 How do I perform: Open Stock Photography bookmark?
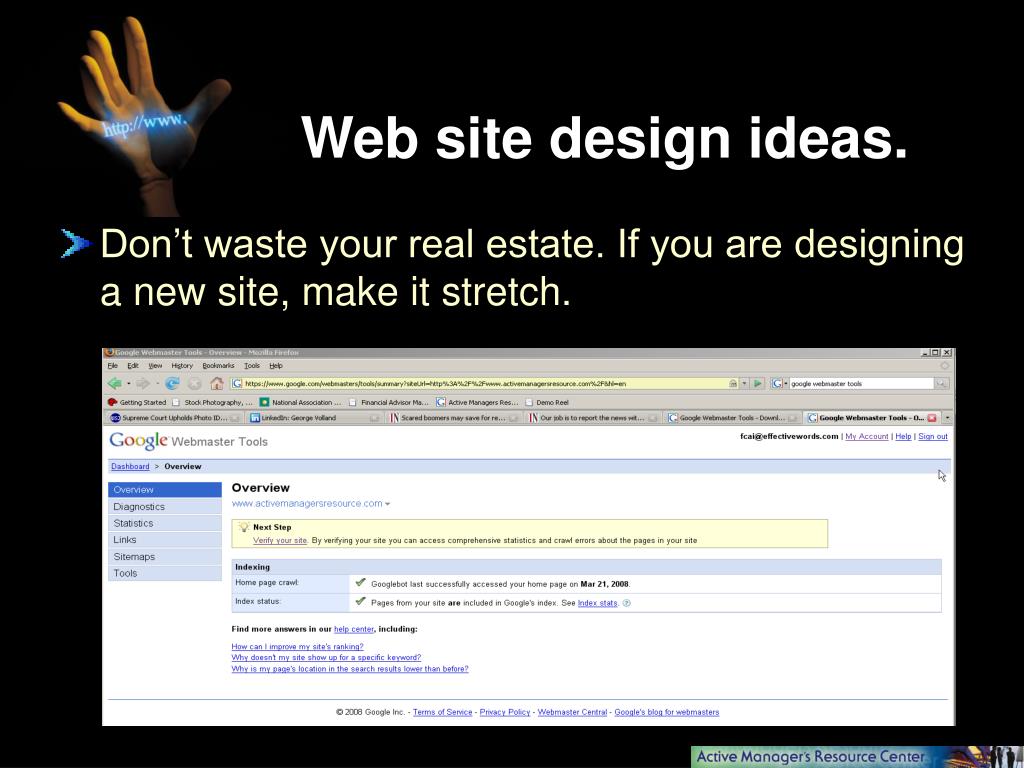pos(212,402)
